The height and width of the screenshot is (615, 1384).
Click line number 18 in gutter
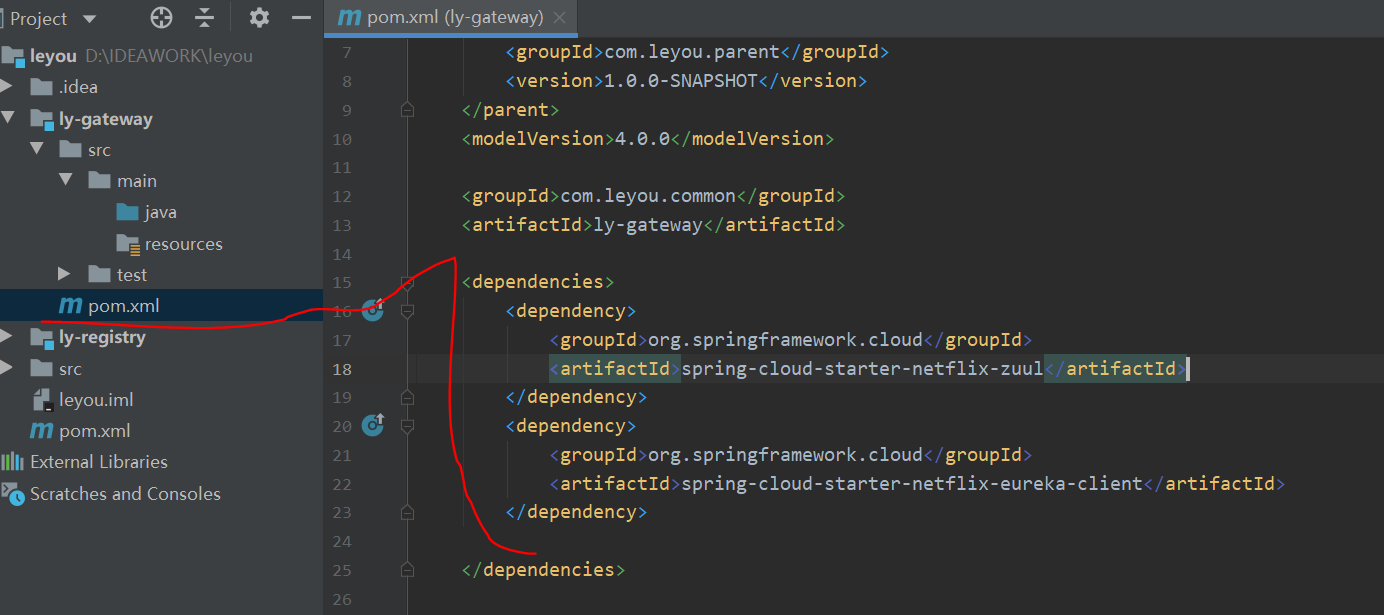tap(342, 369)
